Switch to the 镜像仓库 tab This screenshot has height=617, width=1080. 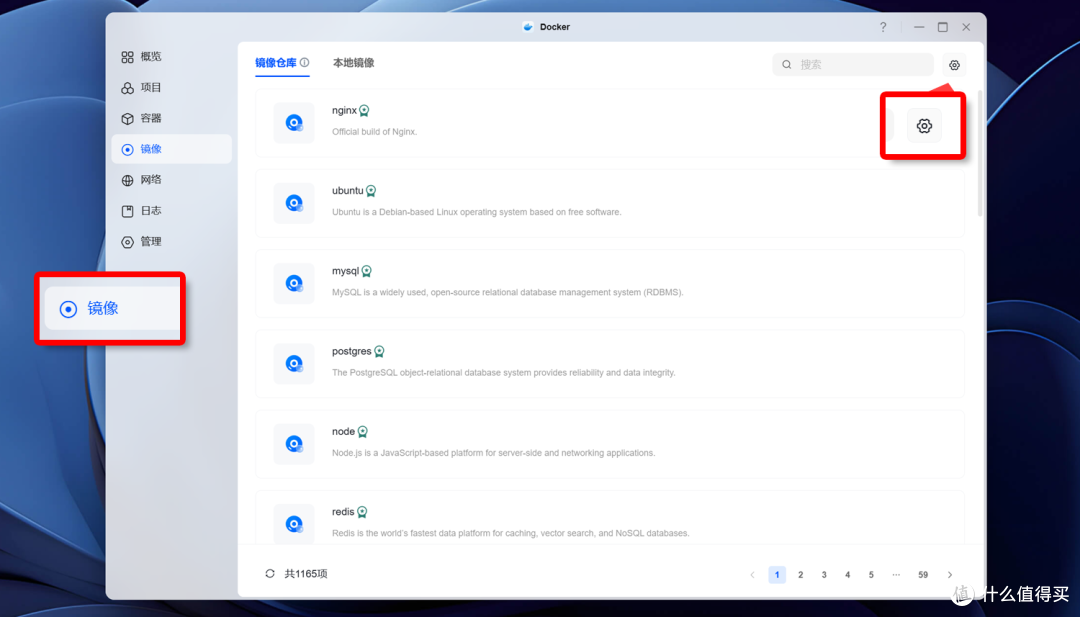coord(276,63)
